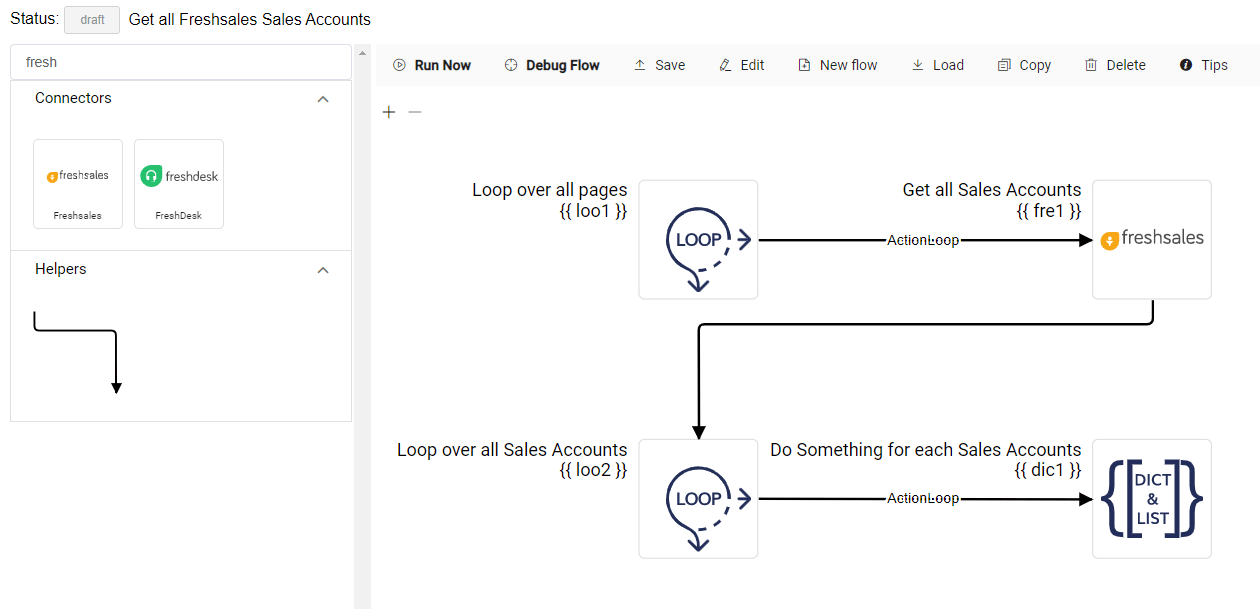Image resolution: width=1260 pixels, height=609 pixels.
Task: Click the ActionLoop label after loo2
Action: [923, 498]
